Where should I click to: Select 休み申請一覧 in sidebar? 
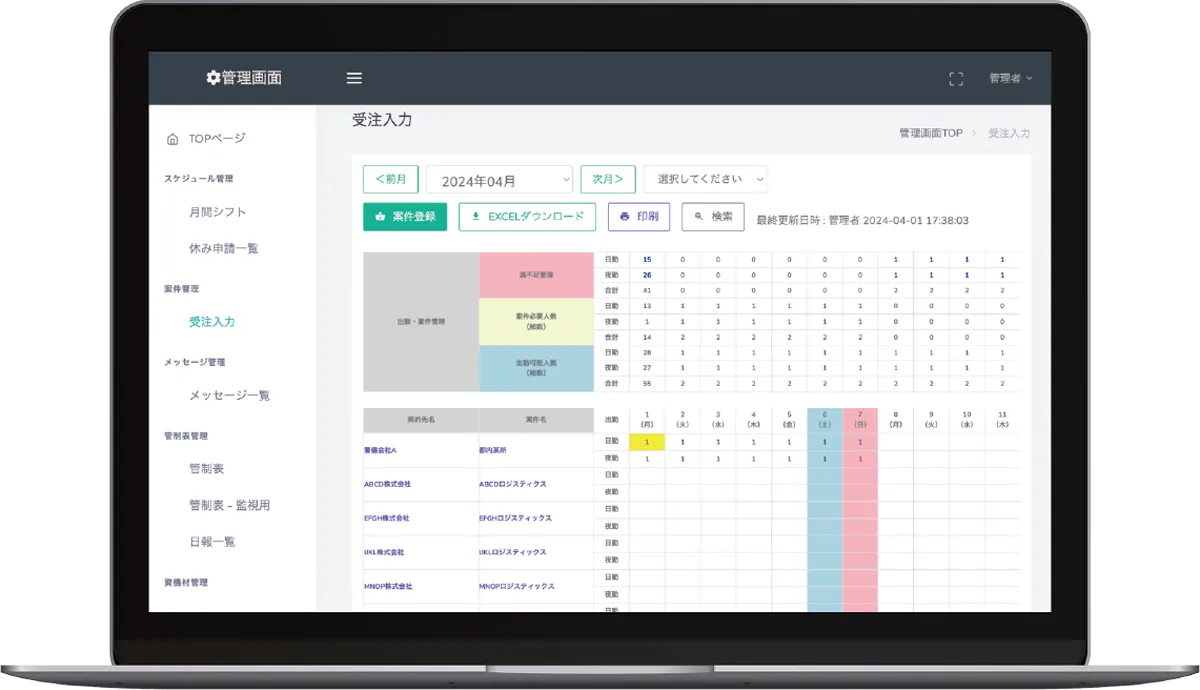click(223, 248)
